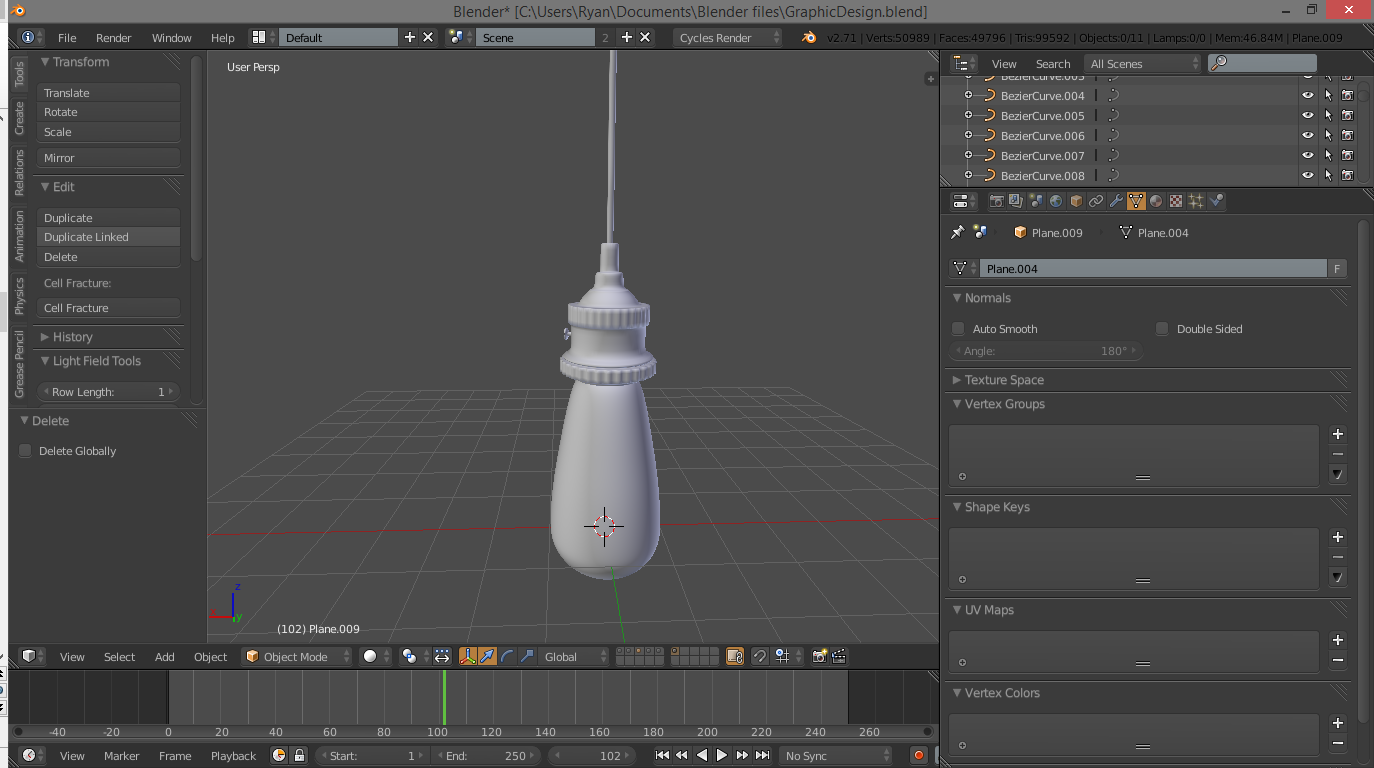1374x768 pixels.
Task: Click the Blender logo in title bar
Action: 18,10
